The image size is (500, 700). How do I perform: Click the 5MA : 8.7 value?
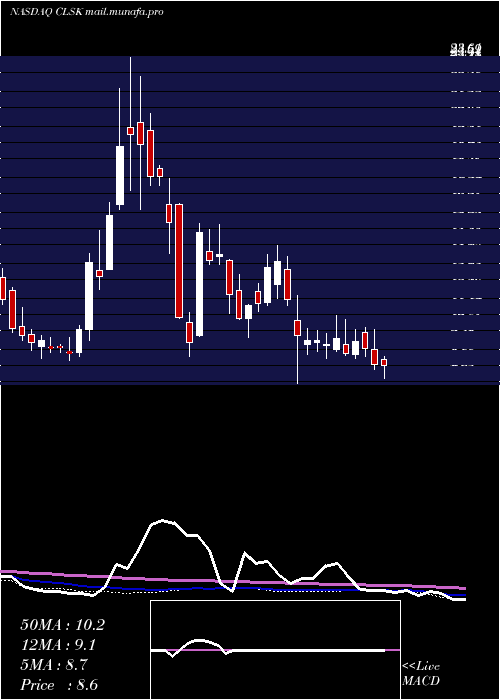pyautogui.click(x=54, y=665)
